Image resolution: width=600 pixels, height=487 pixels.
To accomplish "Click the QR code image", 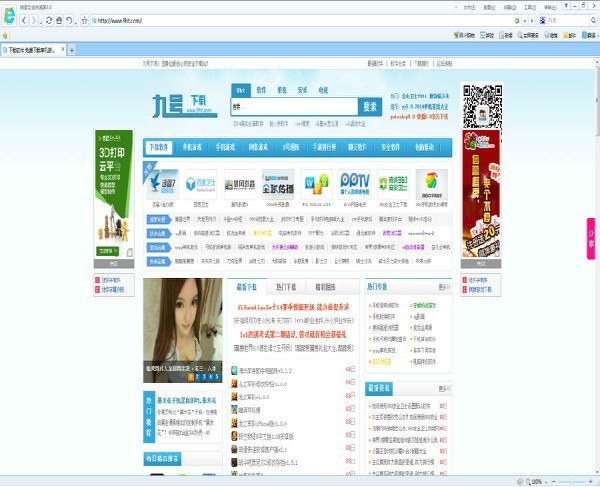I will coord(482,106).
